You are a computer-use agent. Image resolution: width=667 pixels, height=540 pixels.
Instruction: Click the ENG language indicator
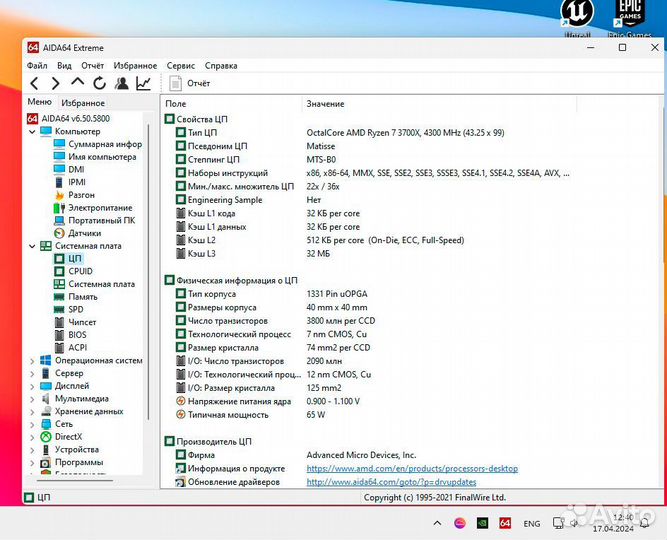click(x=532, y=524)
